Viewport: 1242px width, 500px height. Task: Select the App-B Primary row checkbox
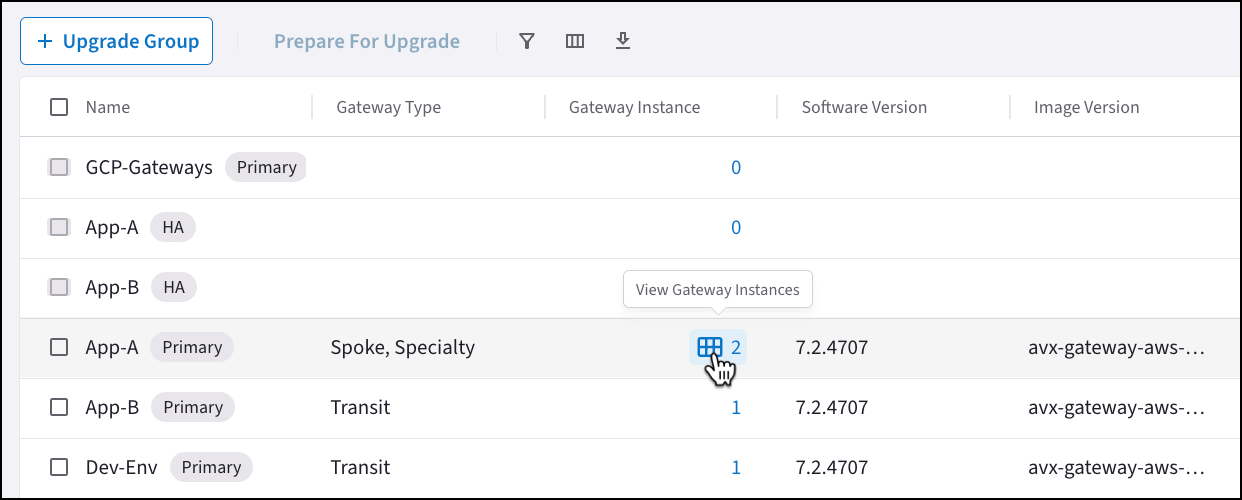pos(59,407)
